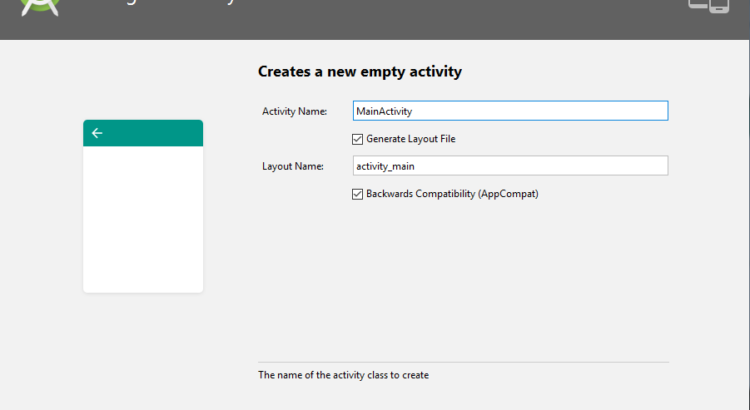Uncheck the Backwards Compatibility (AppCompat) checkbox box
This screenshot has height=410, width=750.
pos(358,194)
